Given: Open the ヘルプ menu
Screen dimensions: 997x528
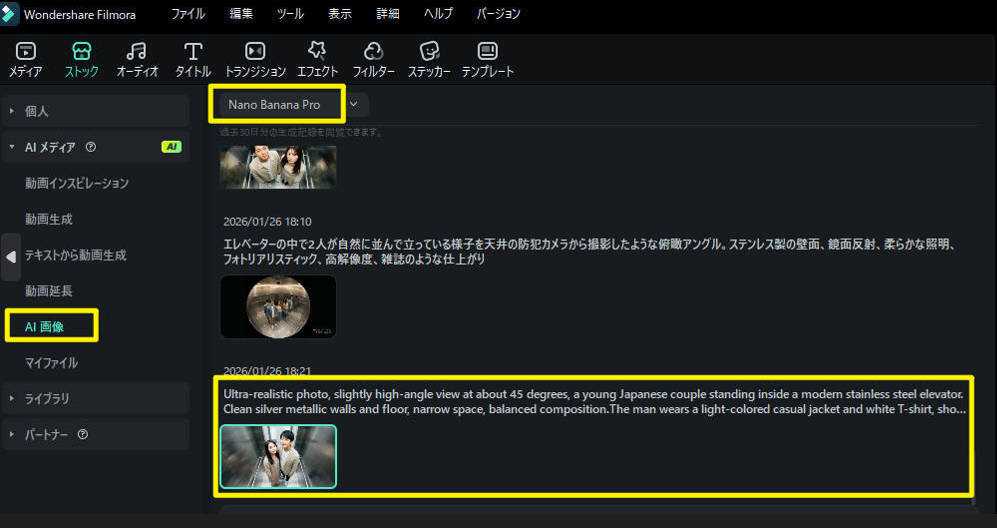Looking at the screenshot, I should point(438,13).
